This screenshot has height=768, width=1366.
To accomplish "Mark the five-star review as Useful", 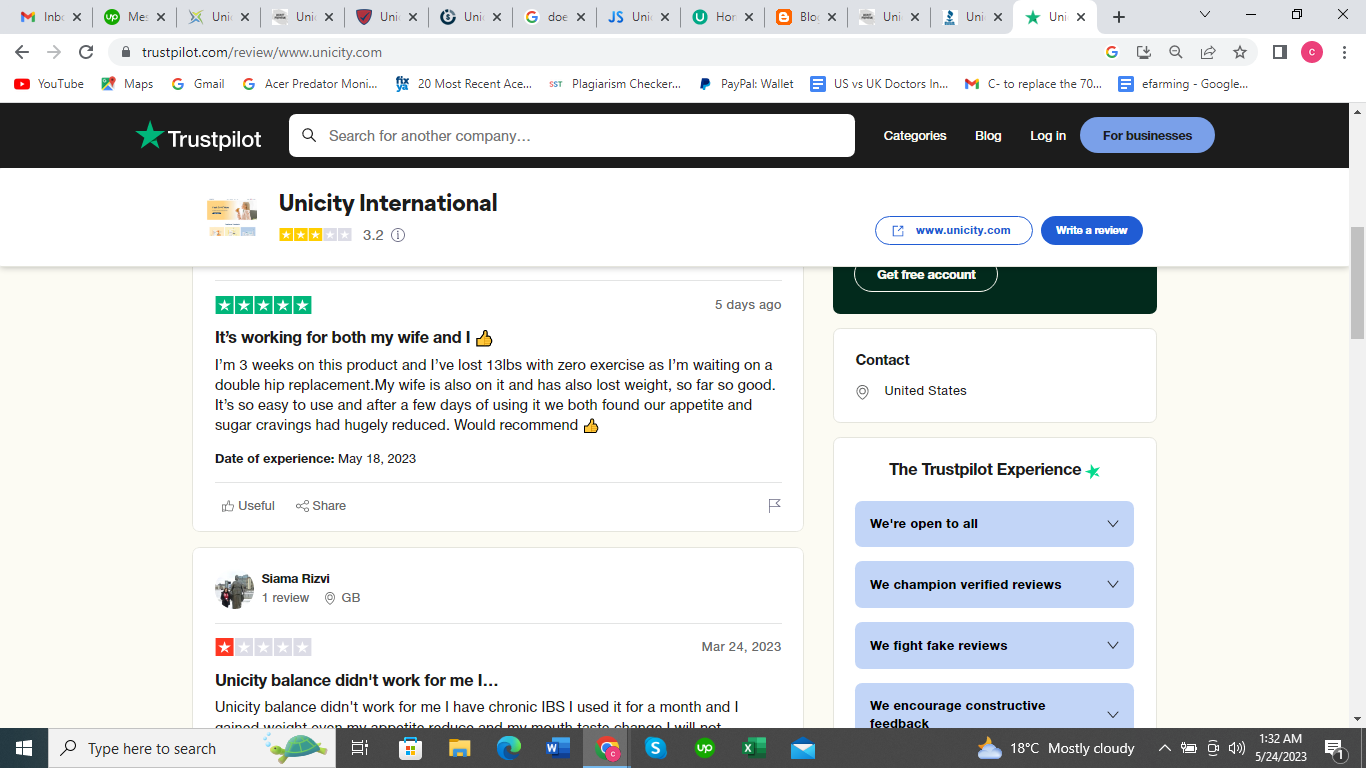I will [248, 506].
